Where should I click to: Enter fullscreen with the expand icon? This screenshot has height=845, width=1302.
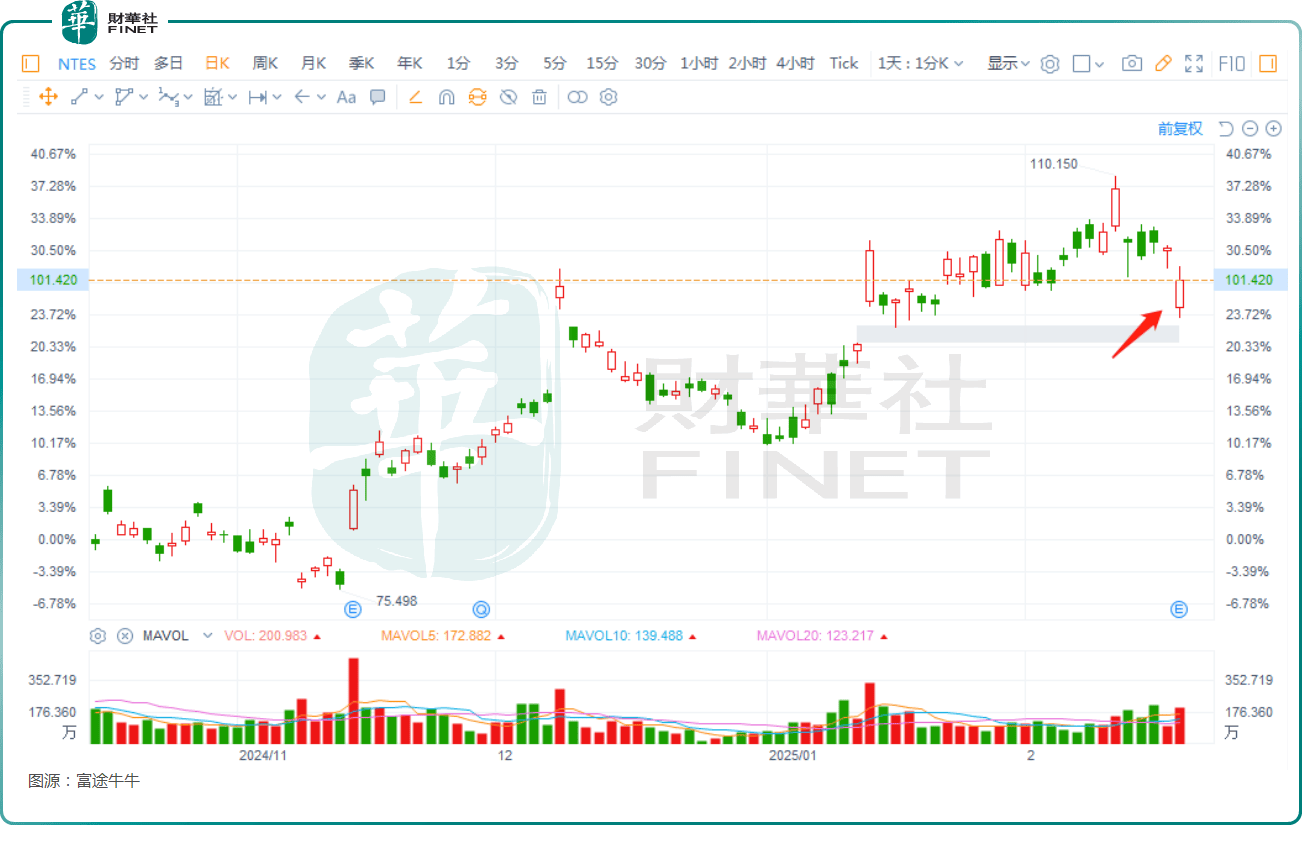click(x=1194, y=63)
